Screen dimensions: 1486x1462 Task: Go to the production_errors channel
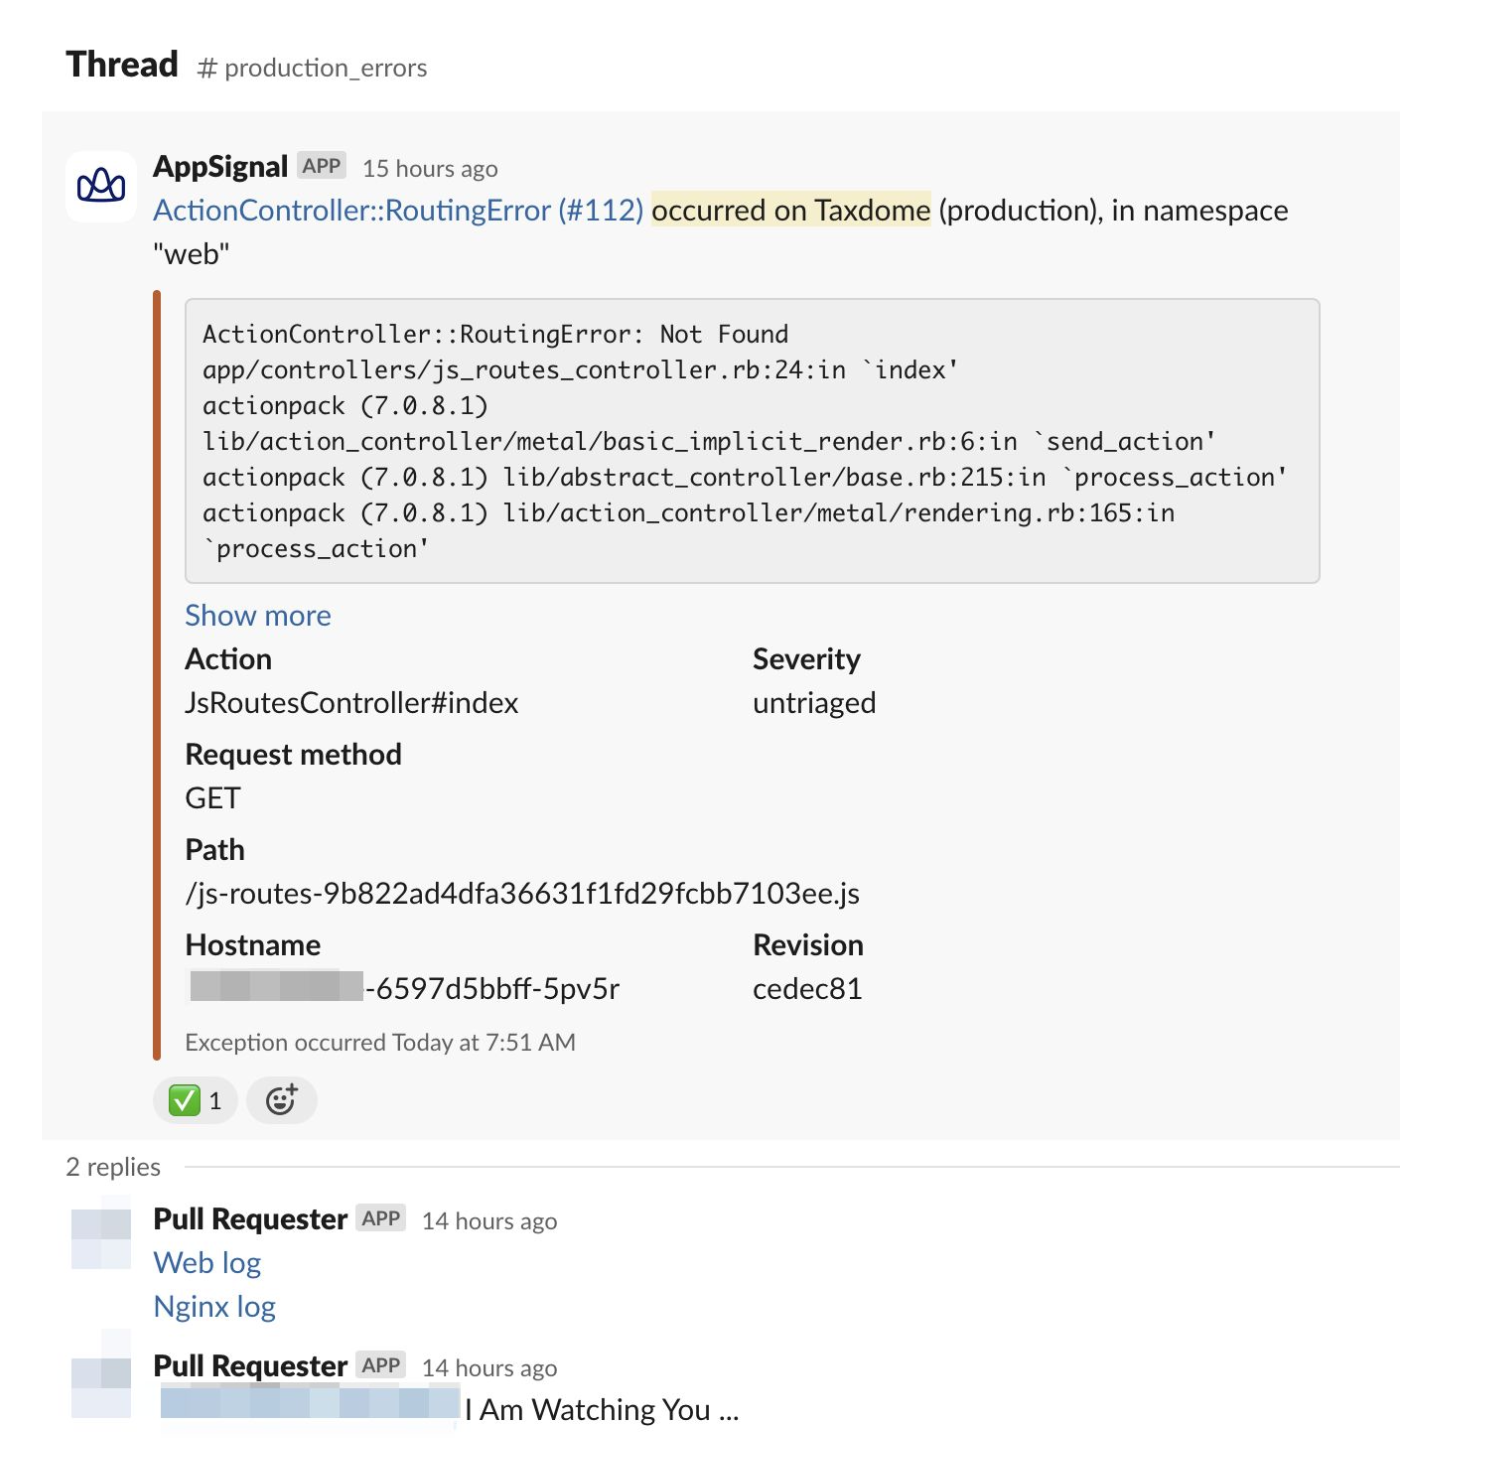point(313,68)
